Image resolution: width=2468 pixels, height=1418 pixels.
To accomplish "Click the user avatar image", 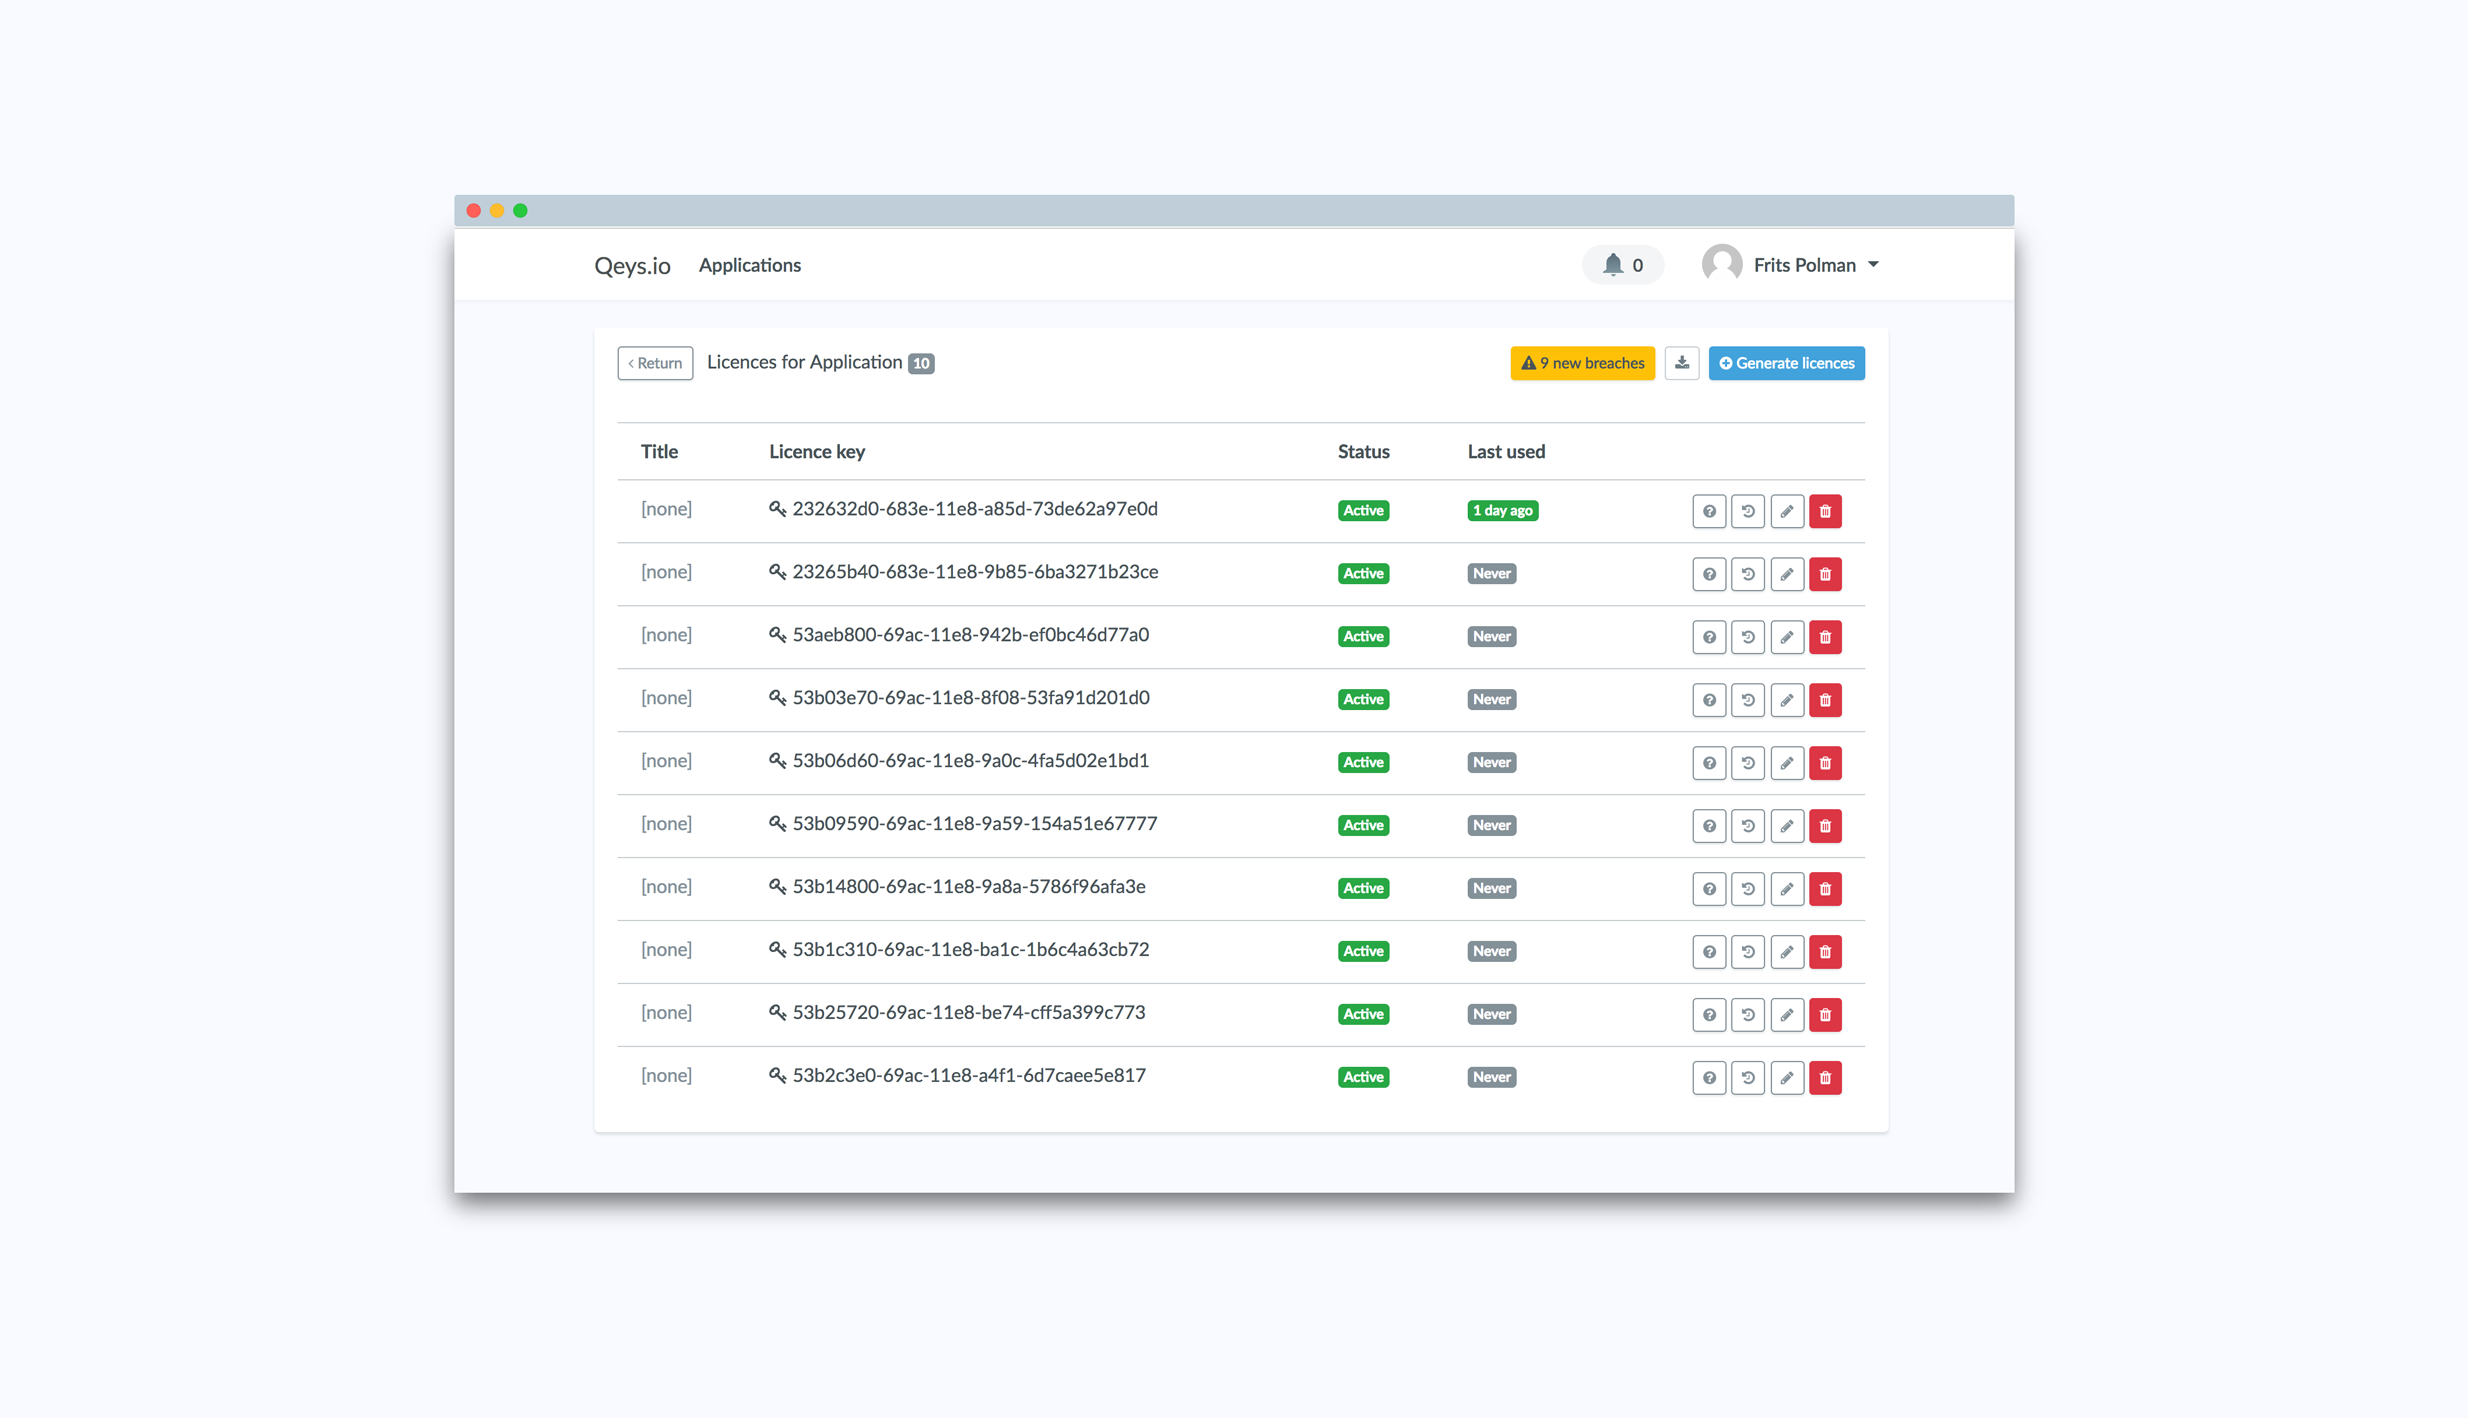I will [x=1721, y=264].
